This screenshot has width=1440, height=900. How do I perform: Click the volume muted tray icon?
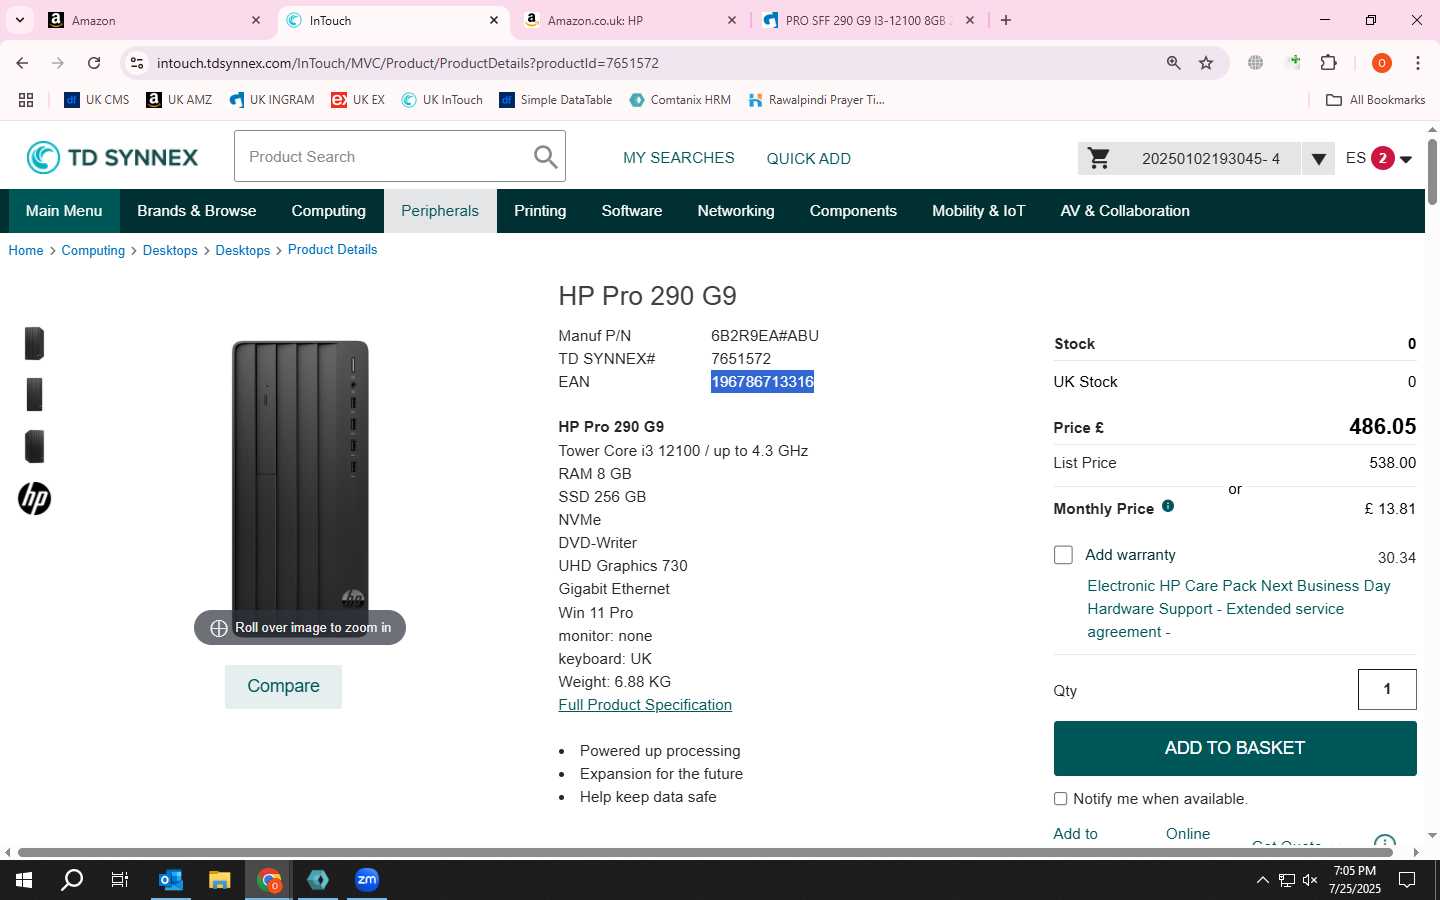[x=1310, y=881]
